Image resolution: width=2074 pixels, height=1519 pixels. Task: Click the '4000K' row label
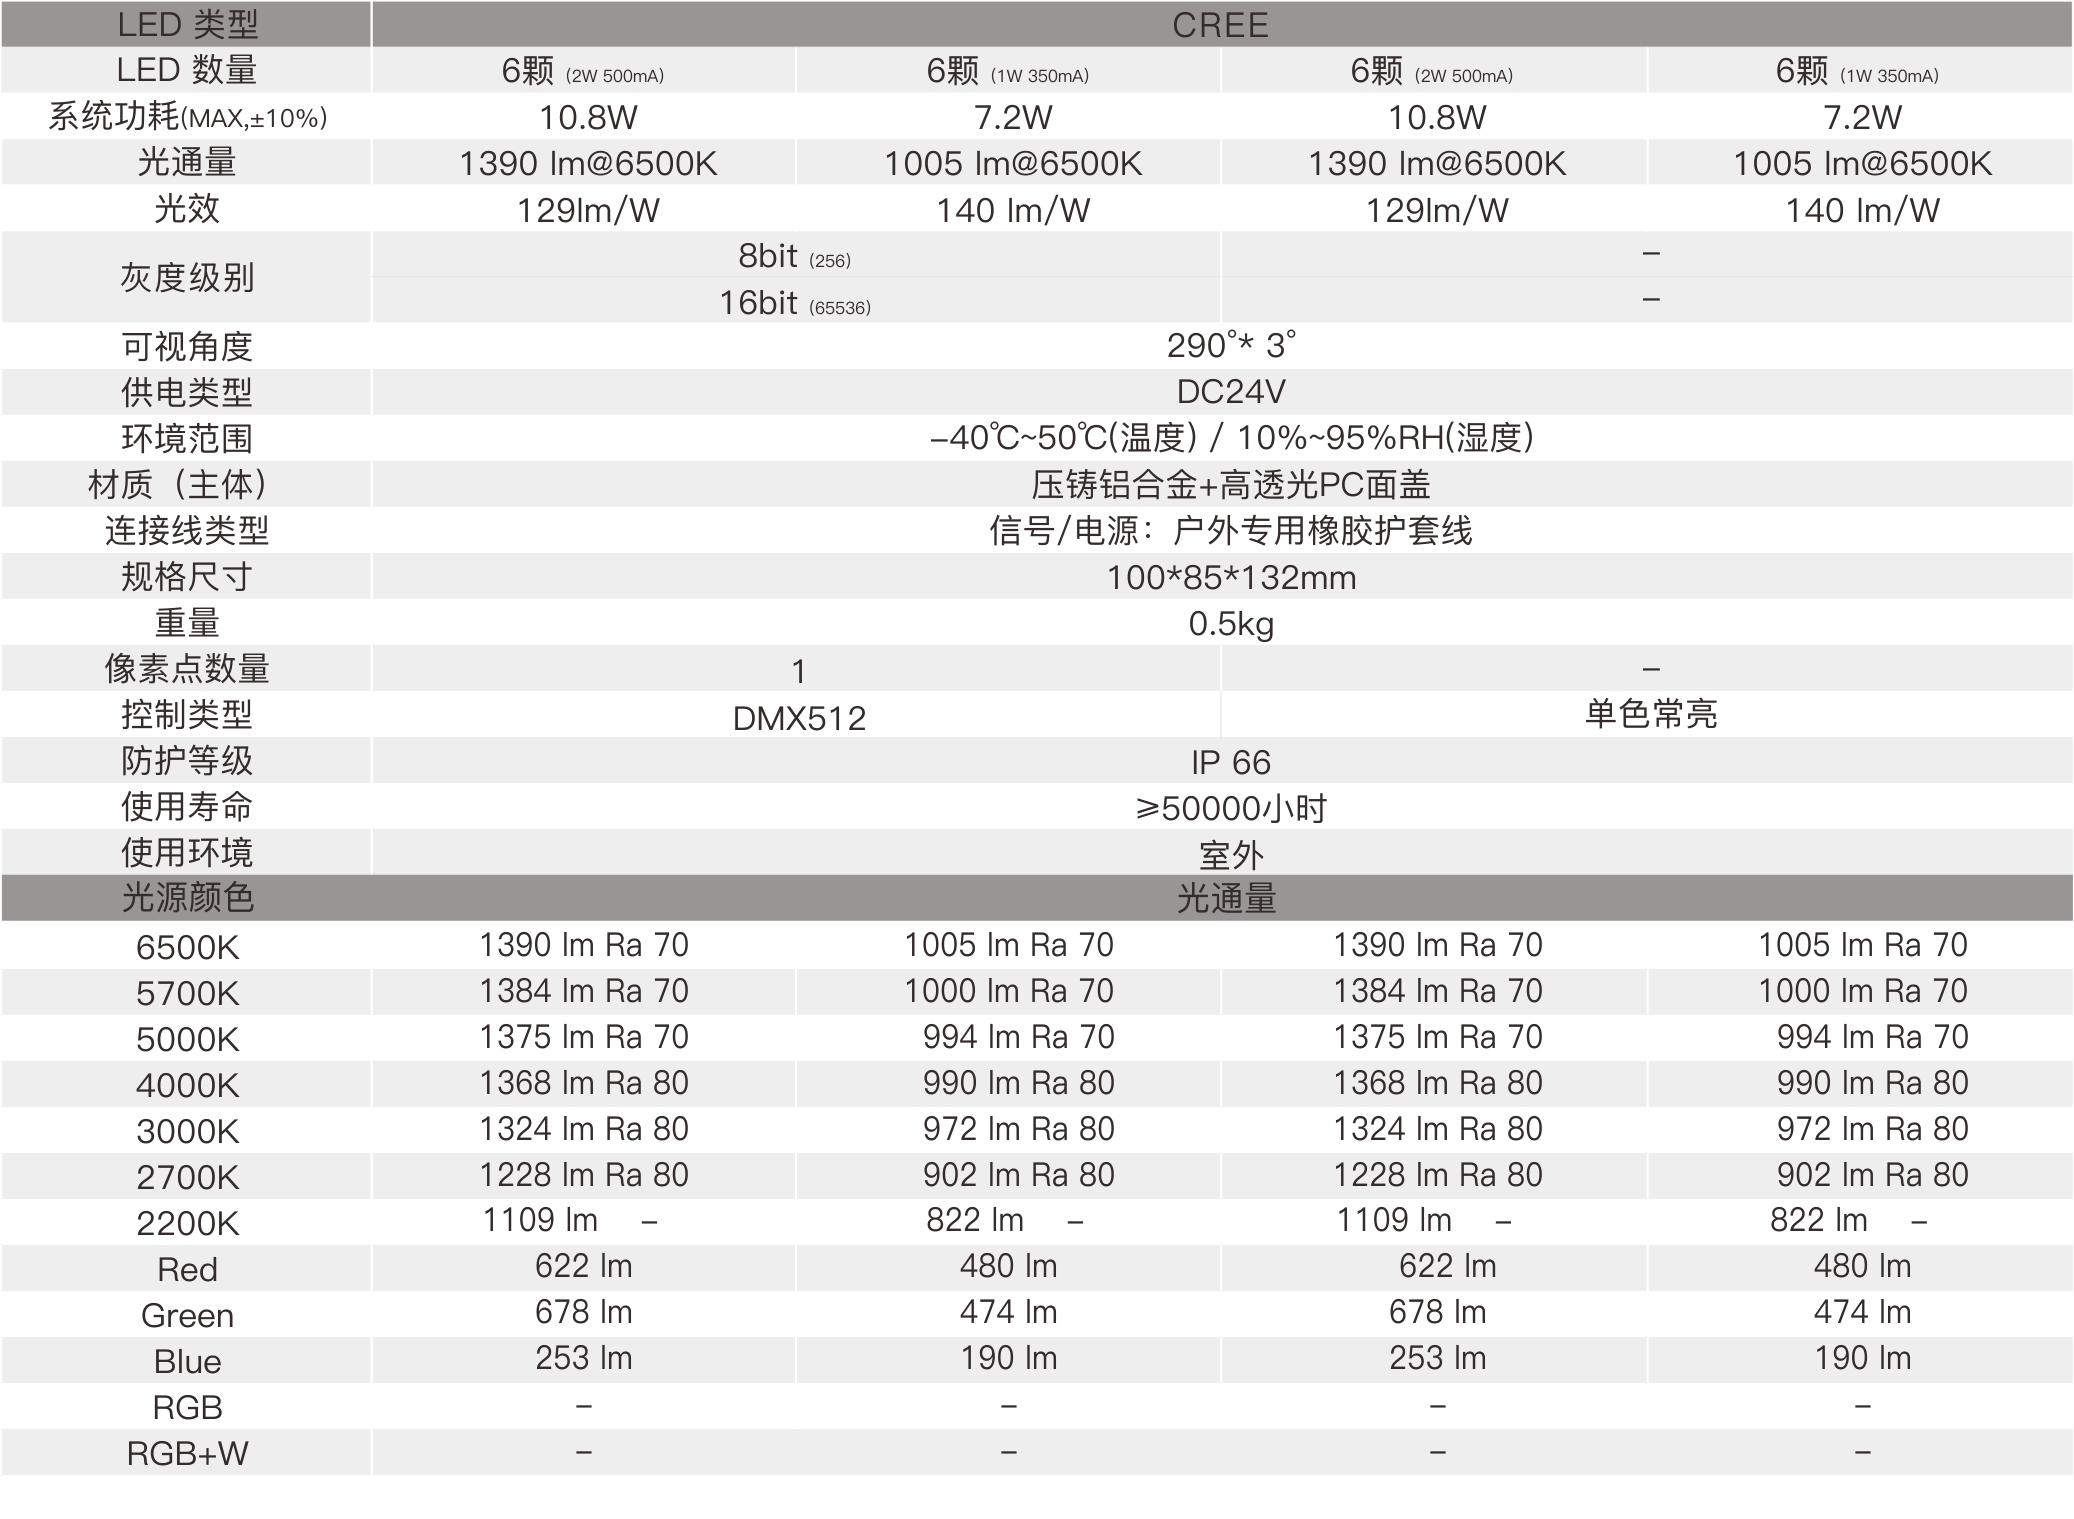[x=187, y=1084]
